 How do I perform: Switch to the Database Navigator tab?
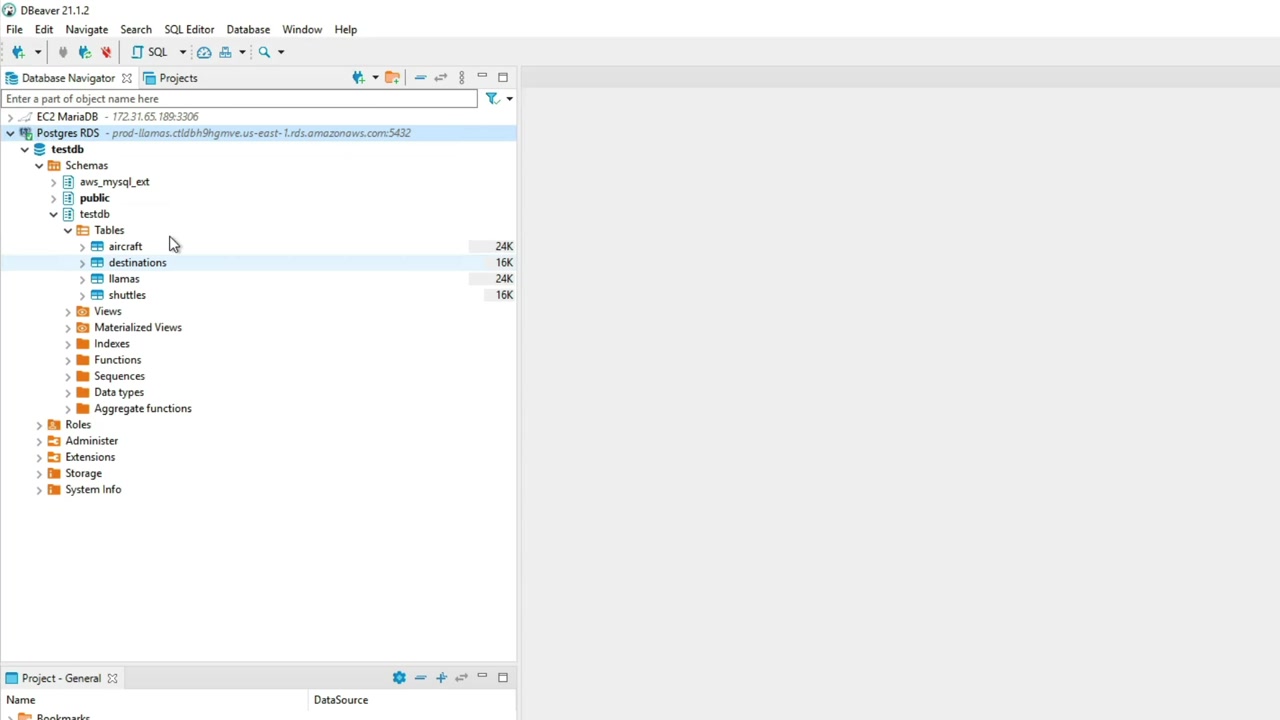point(68,78)
